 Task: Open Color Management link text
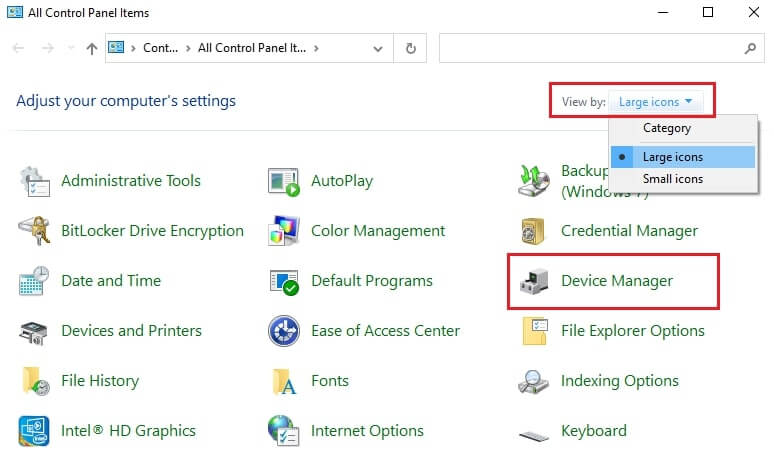click(x=378, y=231)
